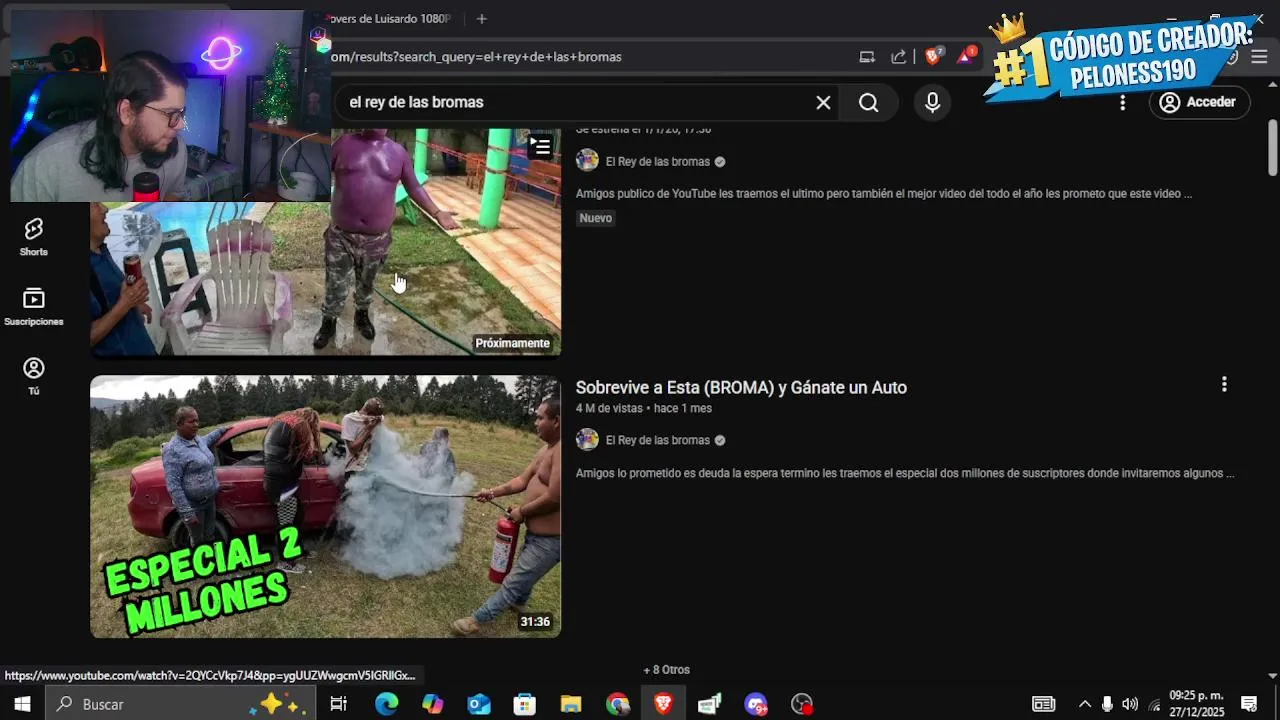Screen dimensions: 1280x720
Task: Click the Acceder sign-in button
Action: click(x=1198, y=102)
